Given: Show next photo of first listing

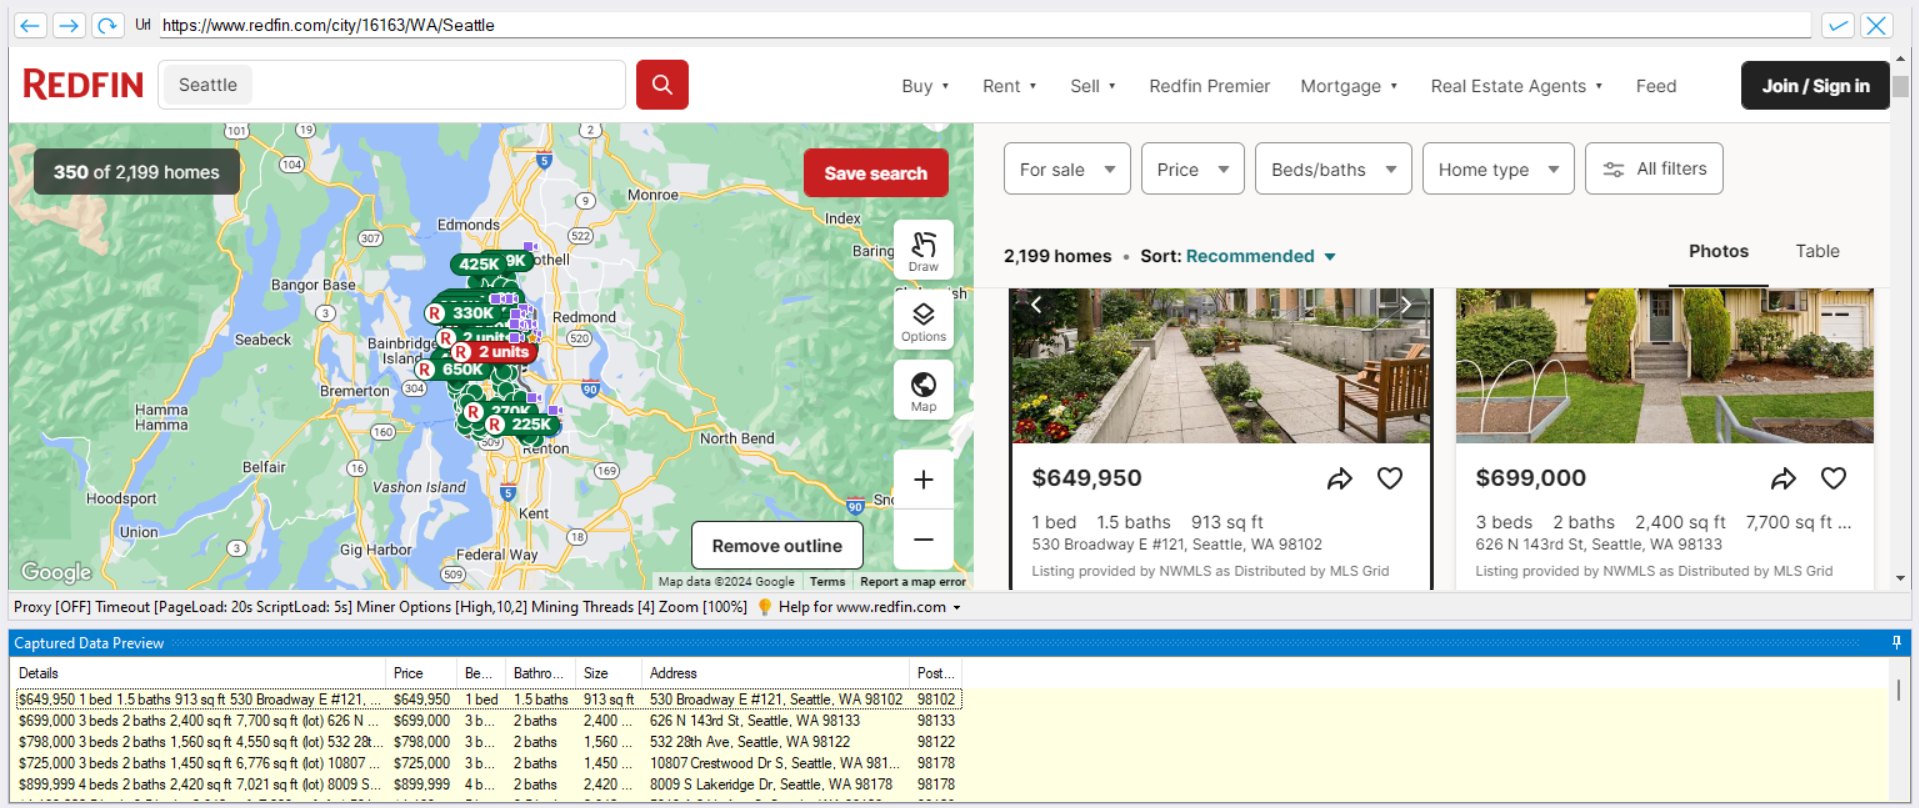Looking at the screenshot, I should click(1406, 305).
